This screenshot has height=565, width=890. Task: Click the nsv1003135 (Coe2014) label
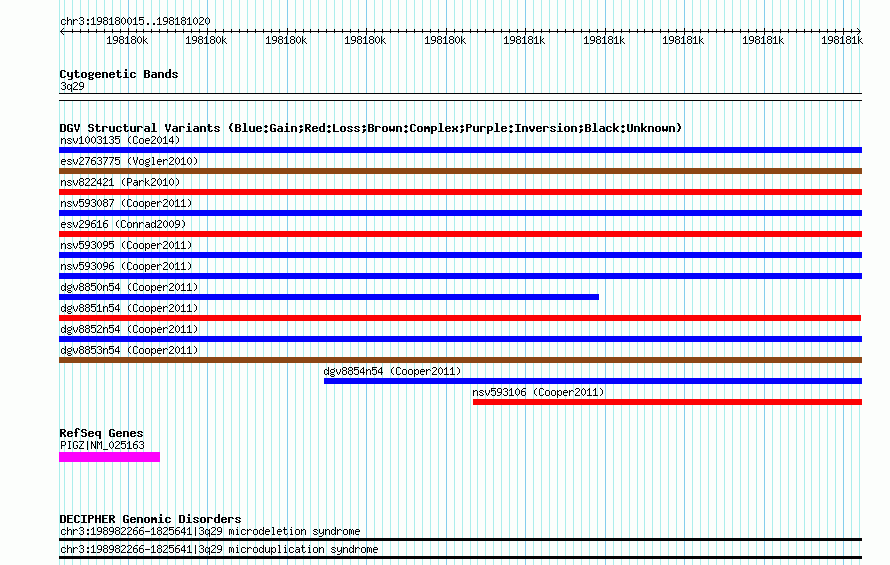click(120, 140)
